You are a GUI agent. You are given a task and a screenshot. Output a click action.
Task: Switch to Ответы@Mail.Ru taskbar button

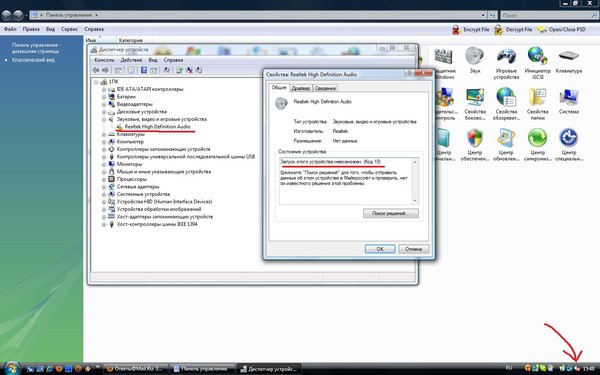[136, 369]
